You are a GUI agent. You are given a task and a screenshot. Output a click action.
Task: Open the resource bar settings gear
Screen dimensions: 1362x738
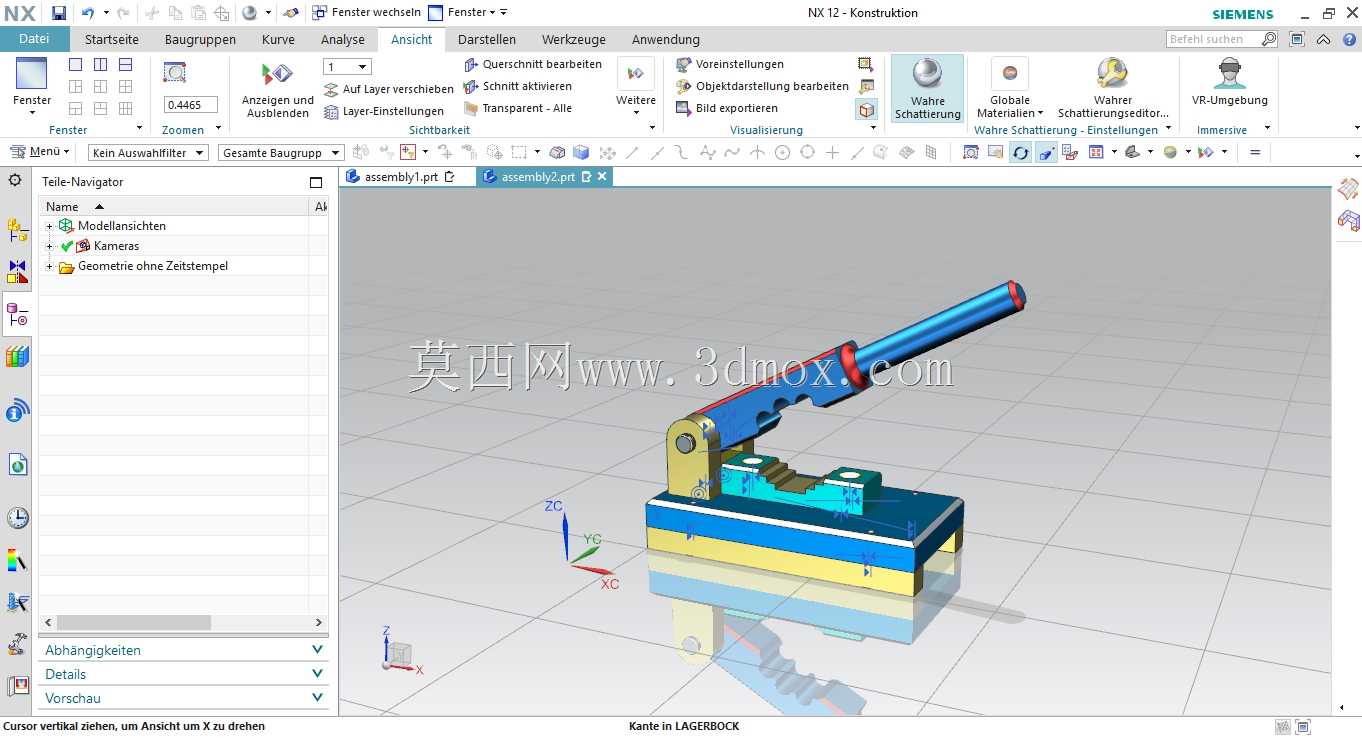pos(15,180)
